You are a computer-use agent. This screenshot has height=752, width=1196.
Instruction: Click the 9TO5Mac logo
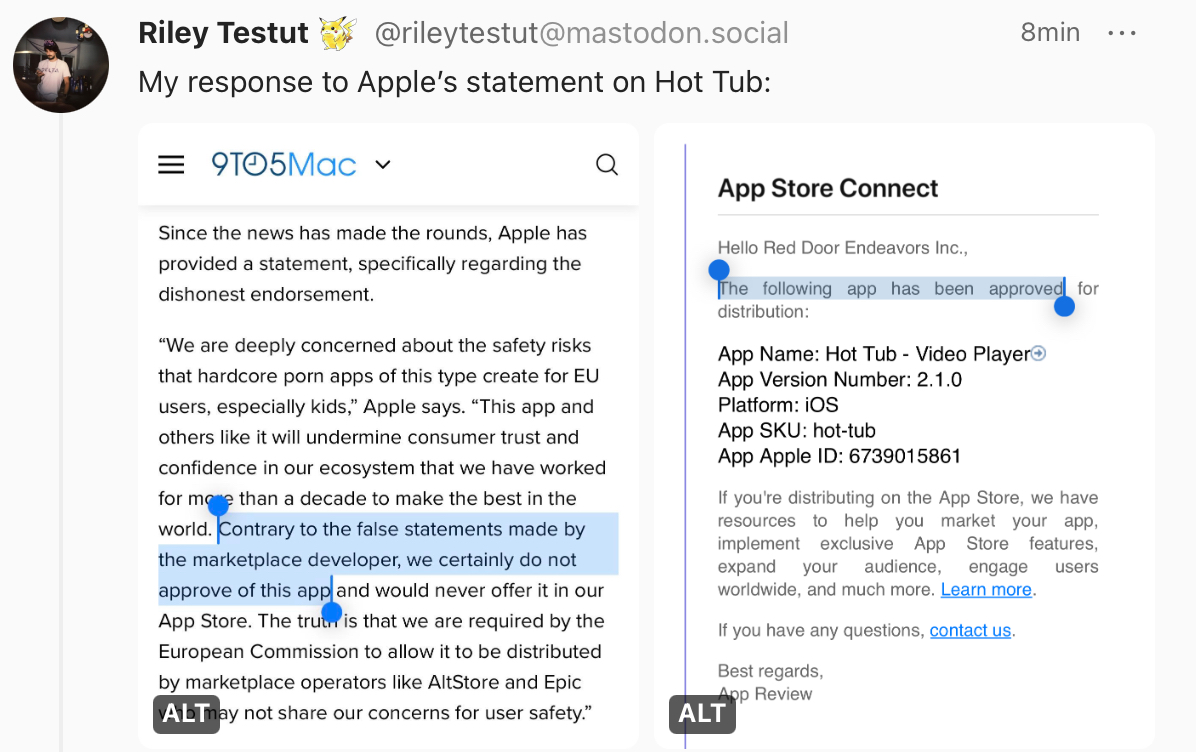(284, 165)
